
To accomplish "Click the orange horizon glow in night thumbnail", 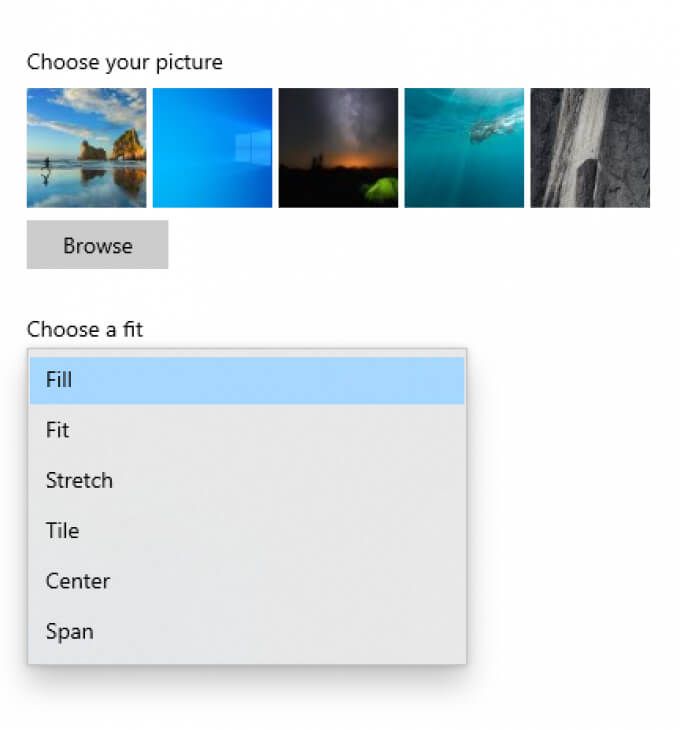I will tap(355, 162).
